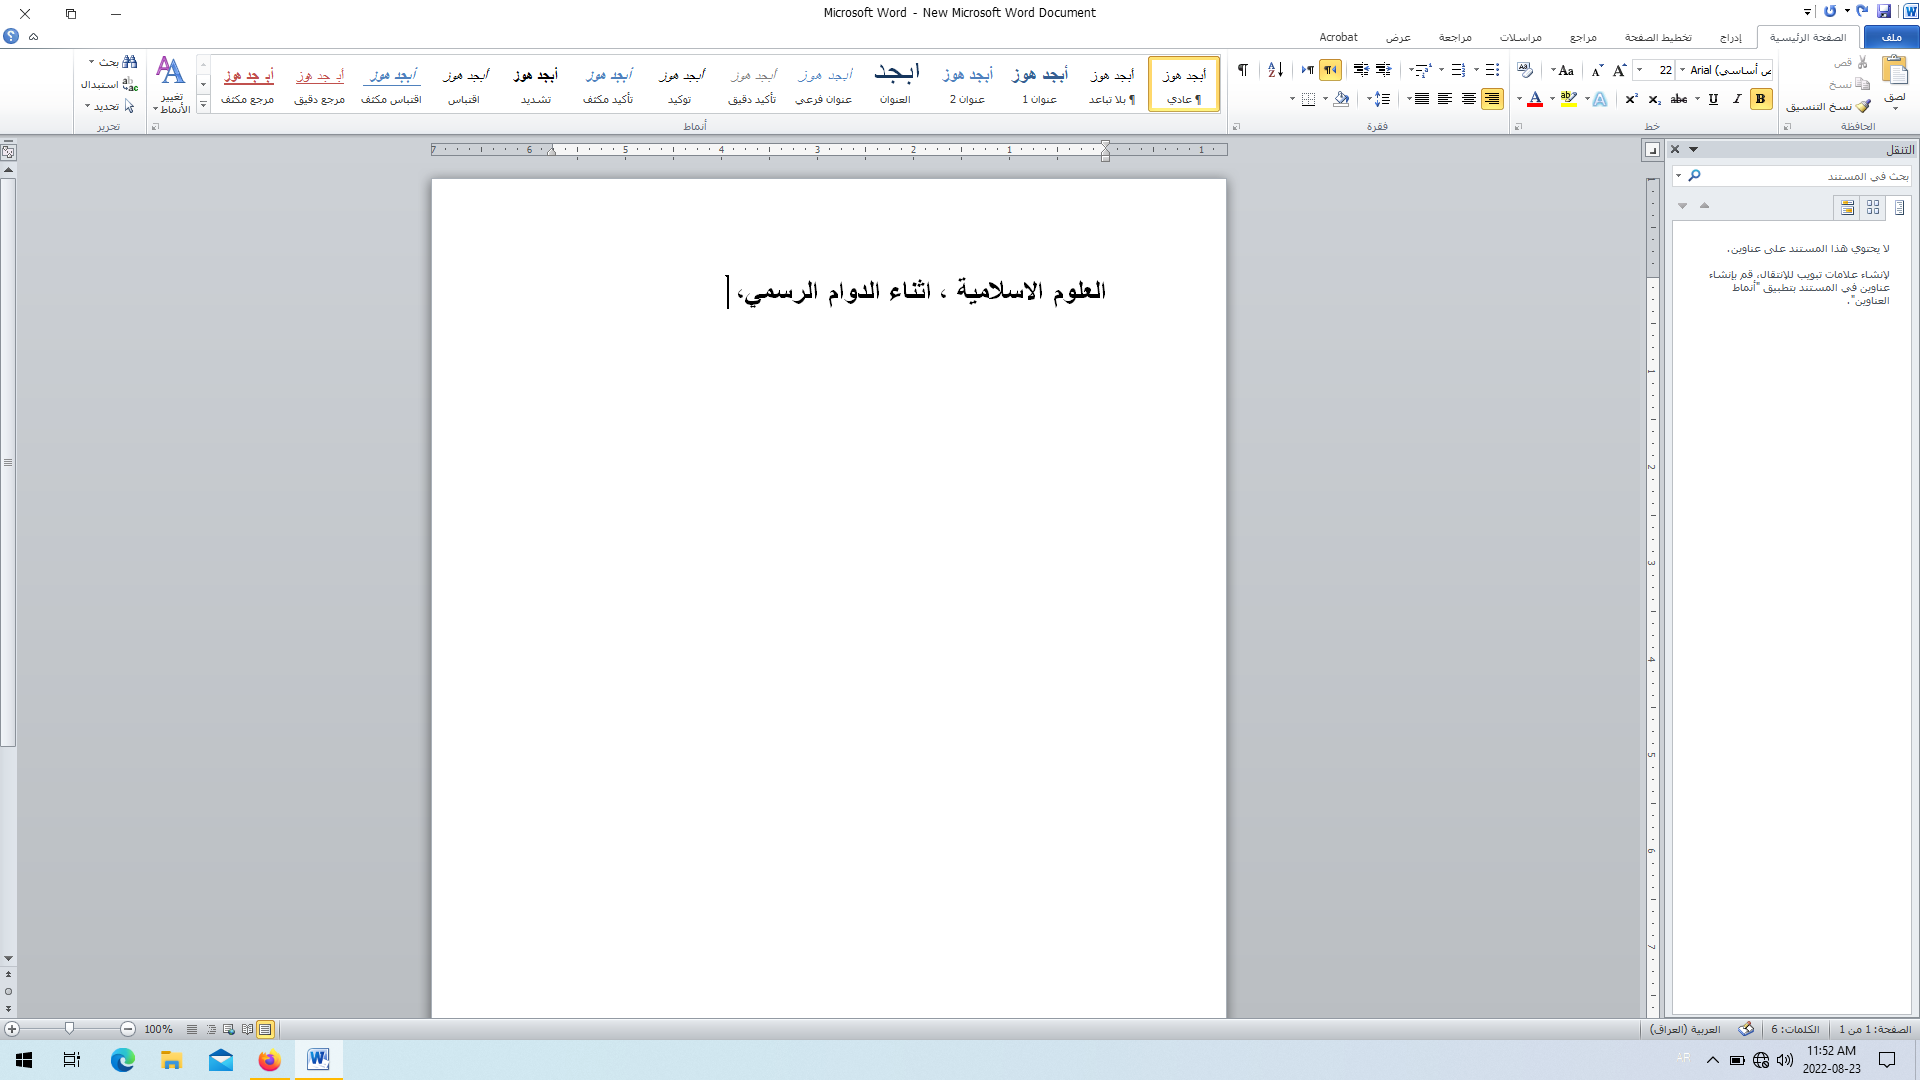Toggle Underline formatting button
The height and width of the screenshot is (1080, 1920).
[1714, 99]
